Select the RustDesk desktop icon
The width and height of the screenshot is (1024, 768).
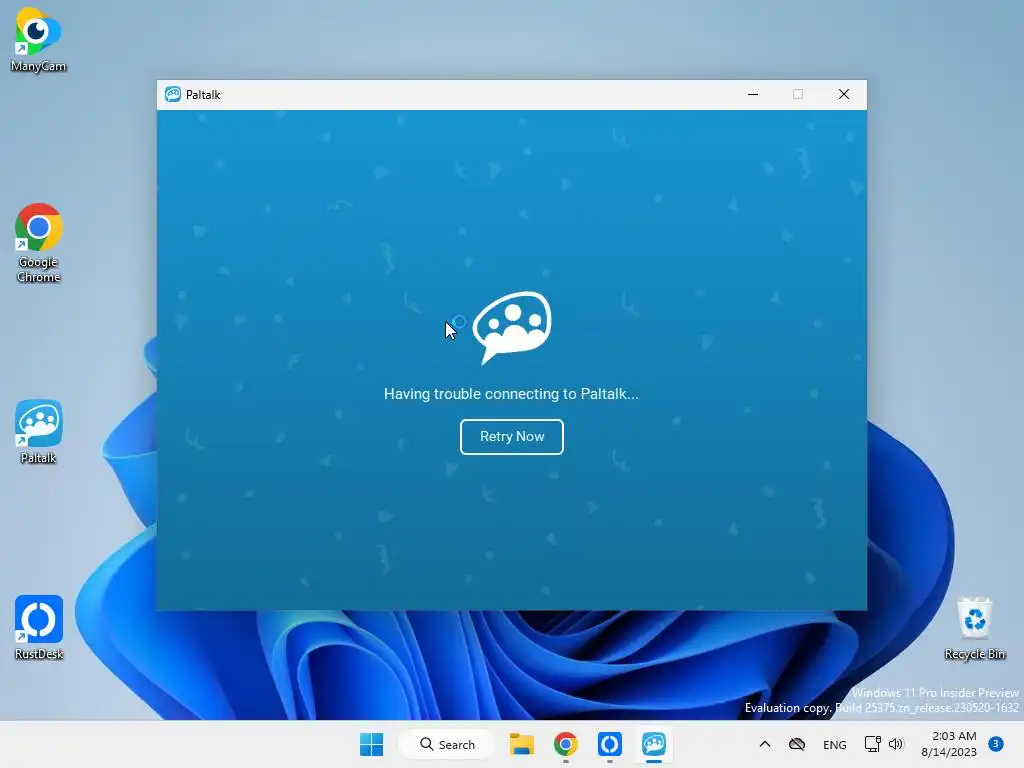click(39, 628)
